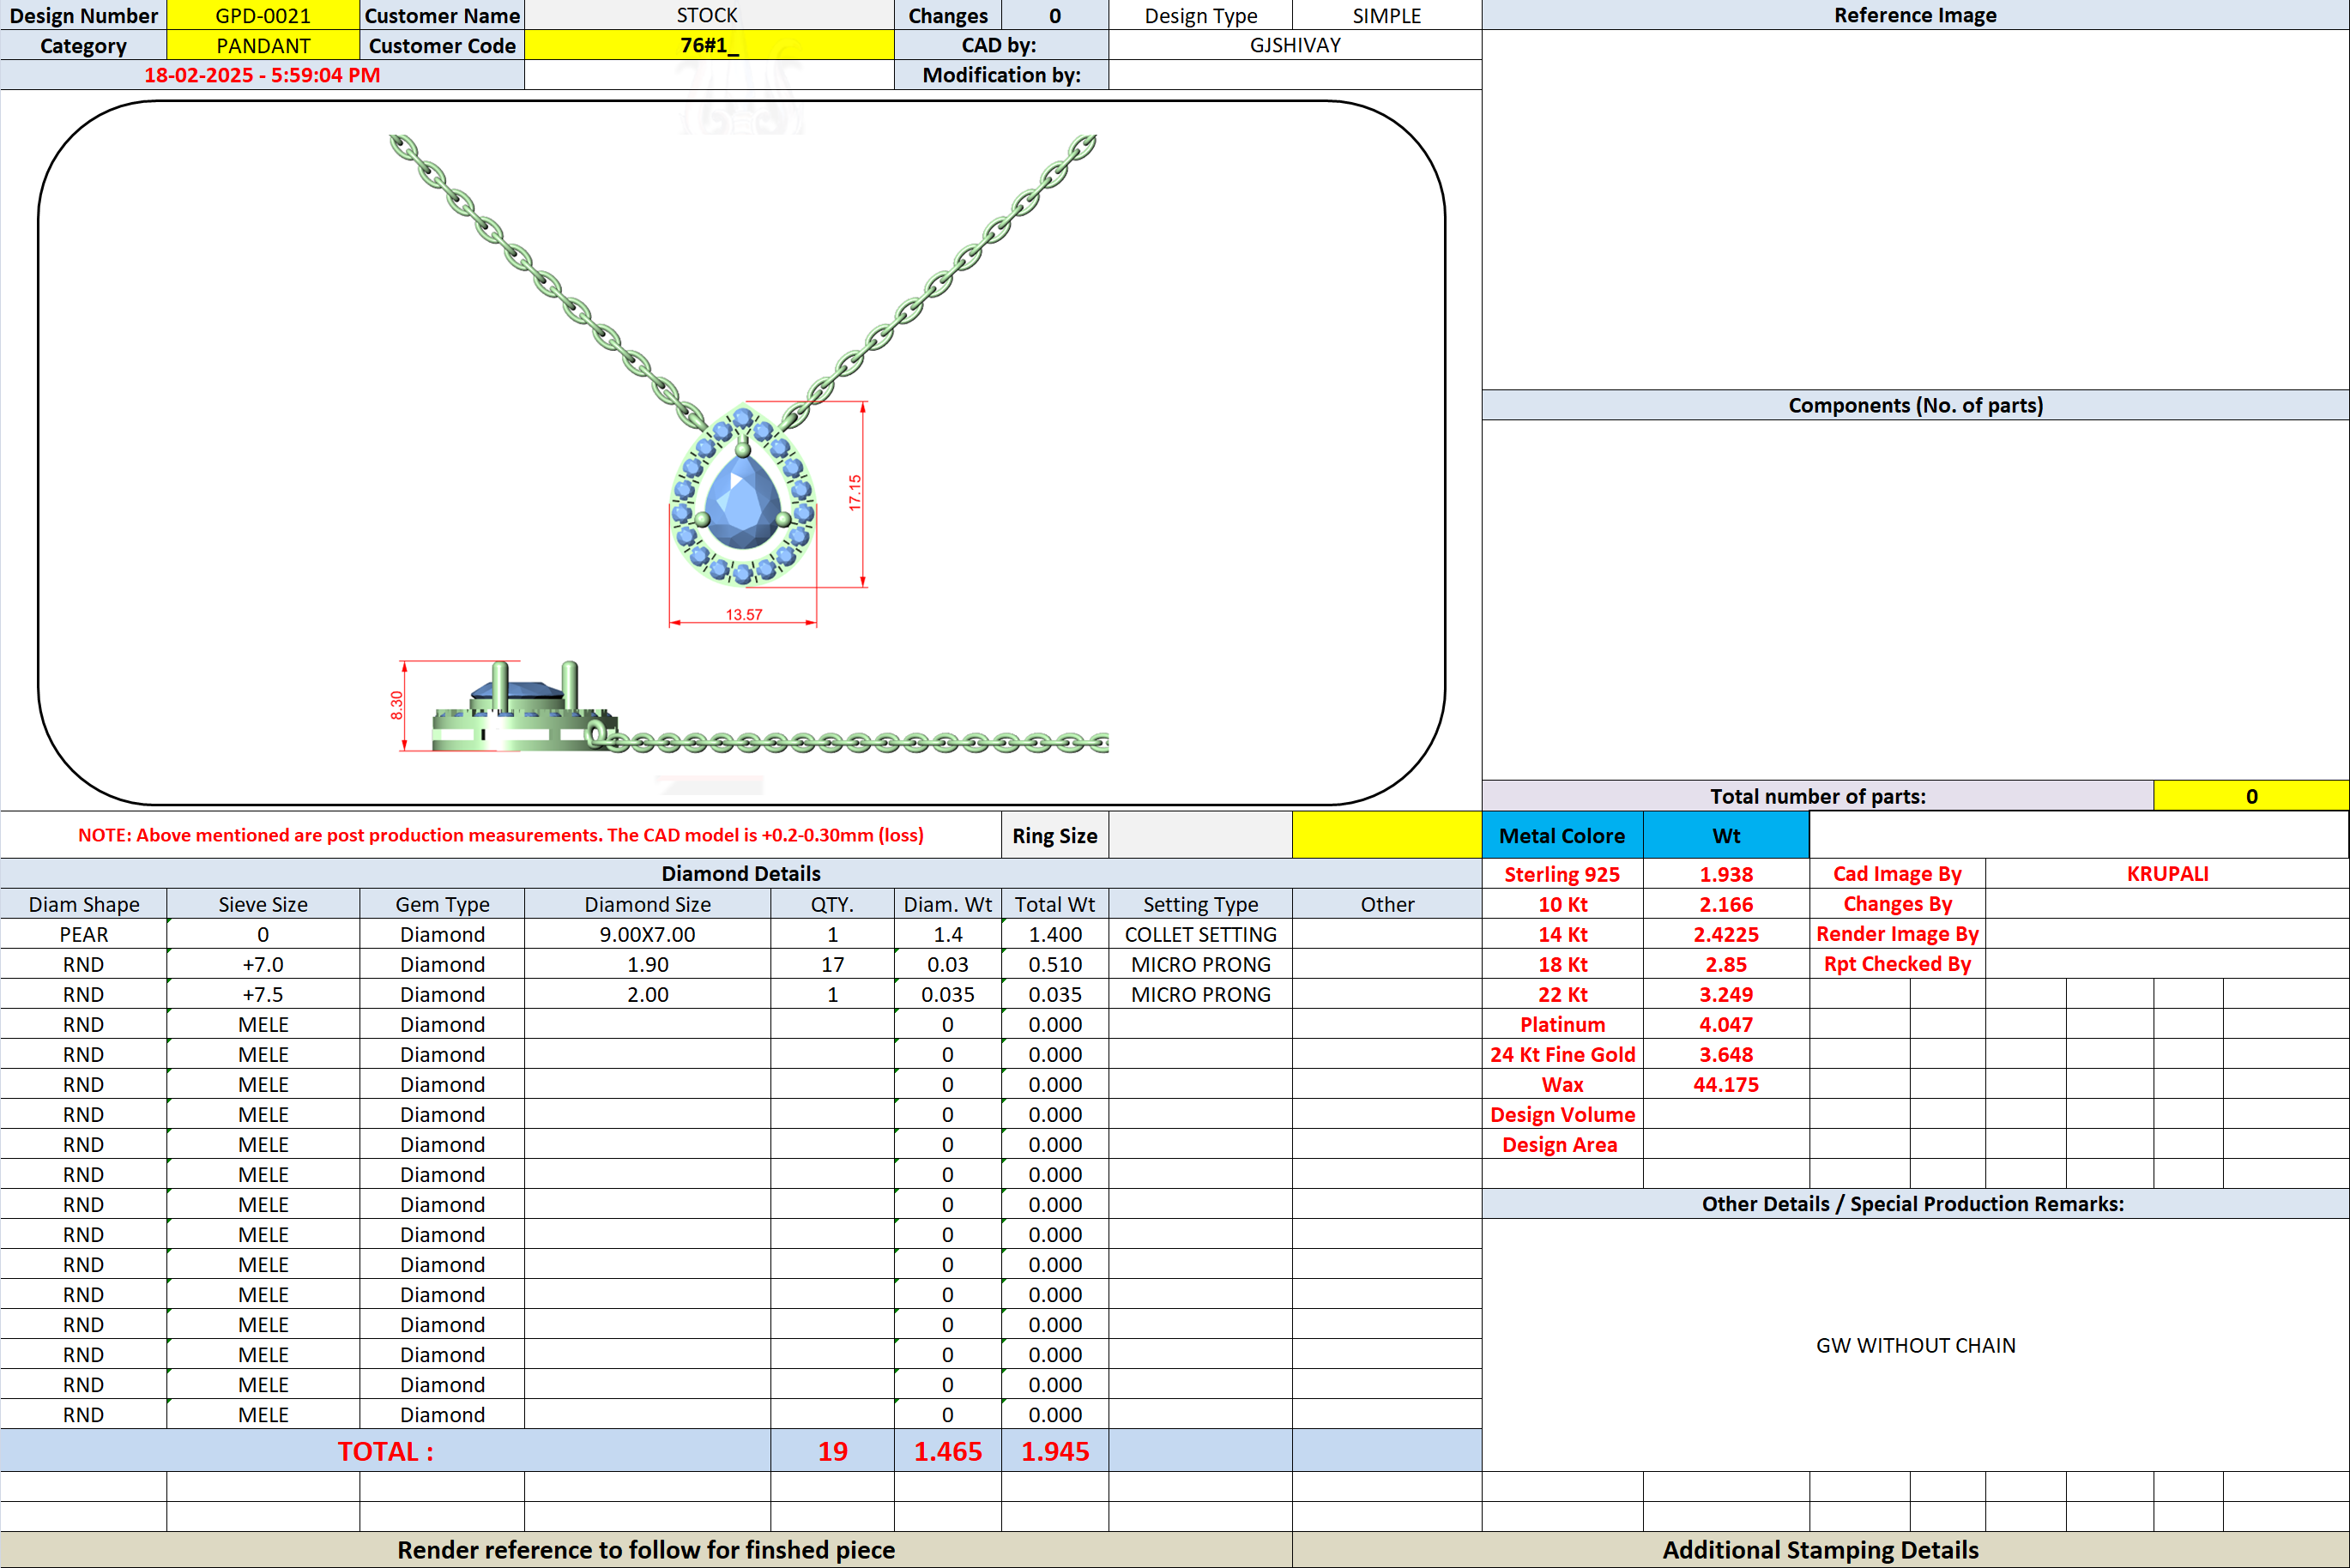The height and width of the screenshot is (1568, 2350).
Task: Select the 8.30 side height dimension
Action: pyautogui.click(x=397, y=705)
